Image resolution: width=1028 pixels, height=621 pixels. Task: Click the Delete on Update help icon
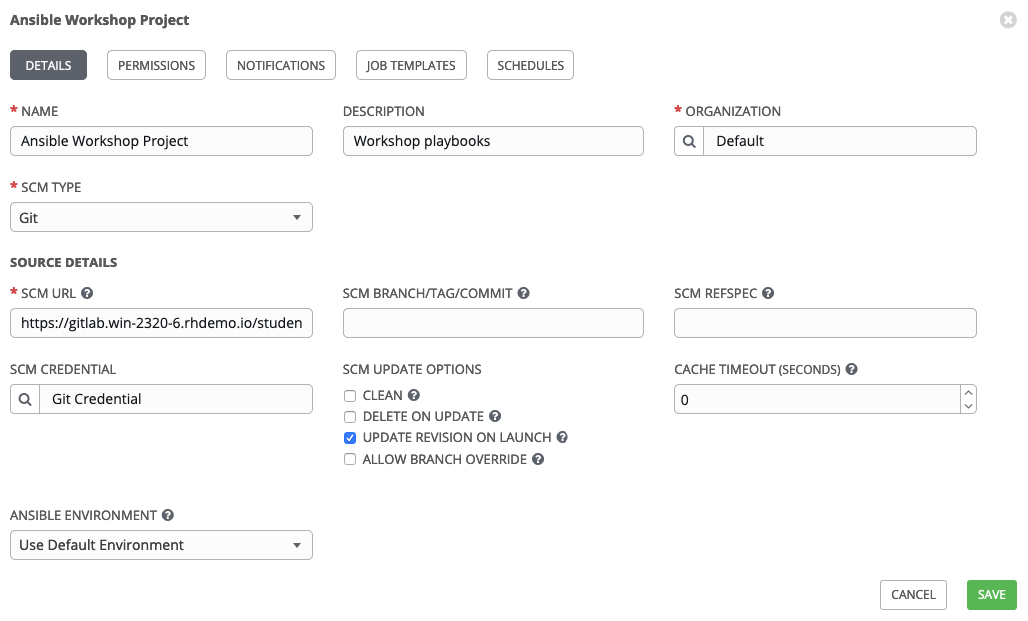(495, 417)
